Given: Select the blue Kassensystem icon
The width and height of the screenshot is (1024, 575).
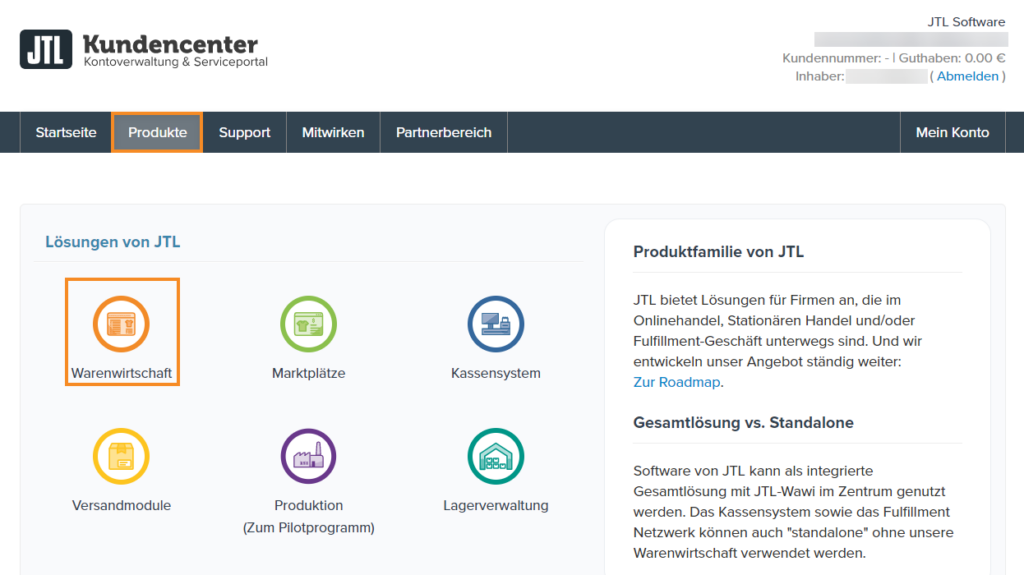Looking at the screenshot, I should click(x=495, y=323).
